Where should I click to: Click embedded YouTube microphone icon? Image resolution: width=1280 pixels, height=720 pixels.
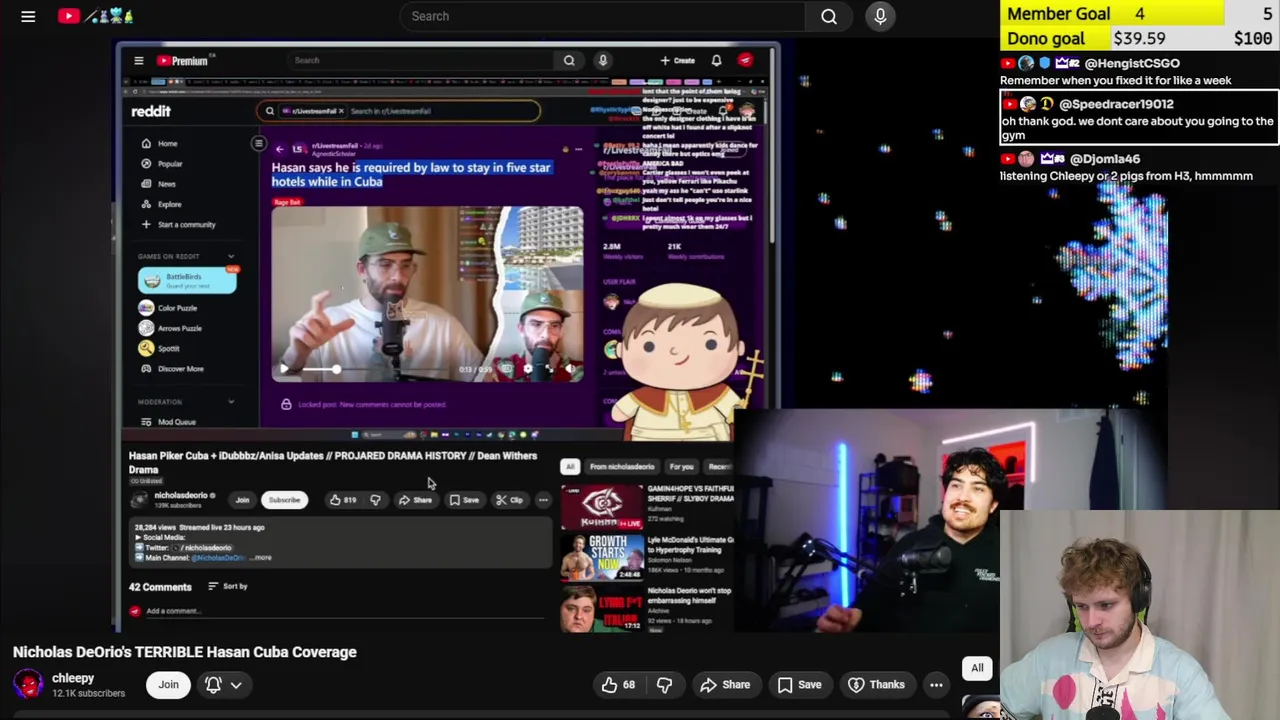point(602,60)
